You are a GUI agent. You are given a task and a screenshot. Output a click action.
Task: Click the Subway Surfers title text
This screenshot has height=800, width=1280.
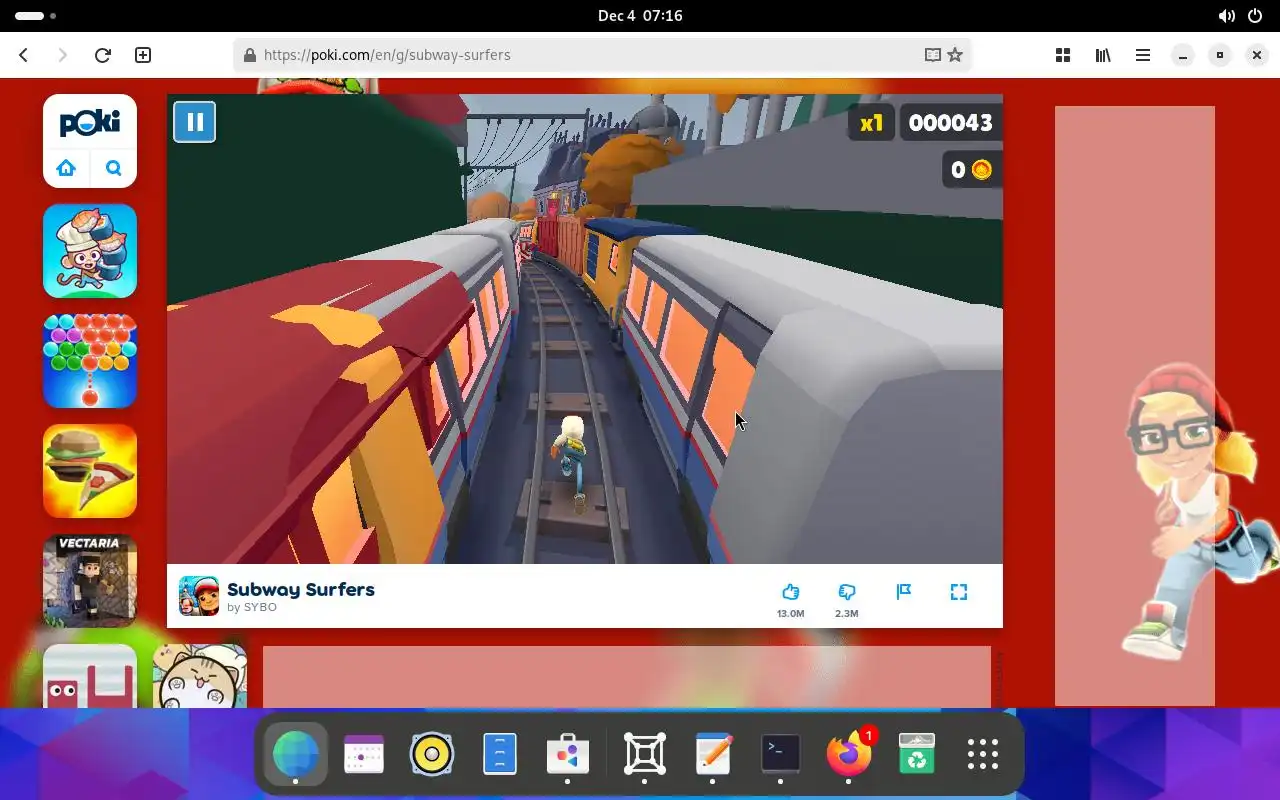point(301,589)
